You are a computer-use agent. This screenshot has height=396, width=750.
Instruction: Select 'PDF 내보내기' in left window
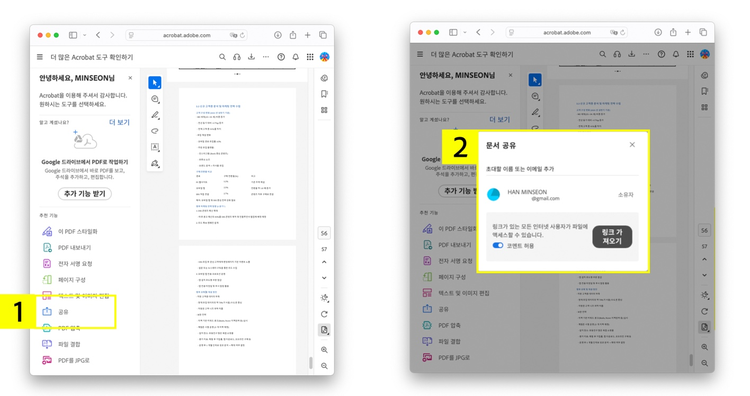coord(67,248)
